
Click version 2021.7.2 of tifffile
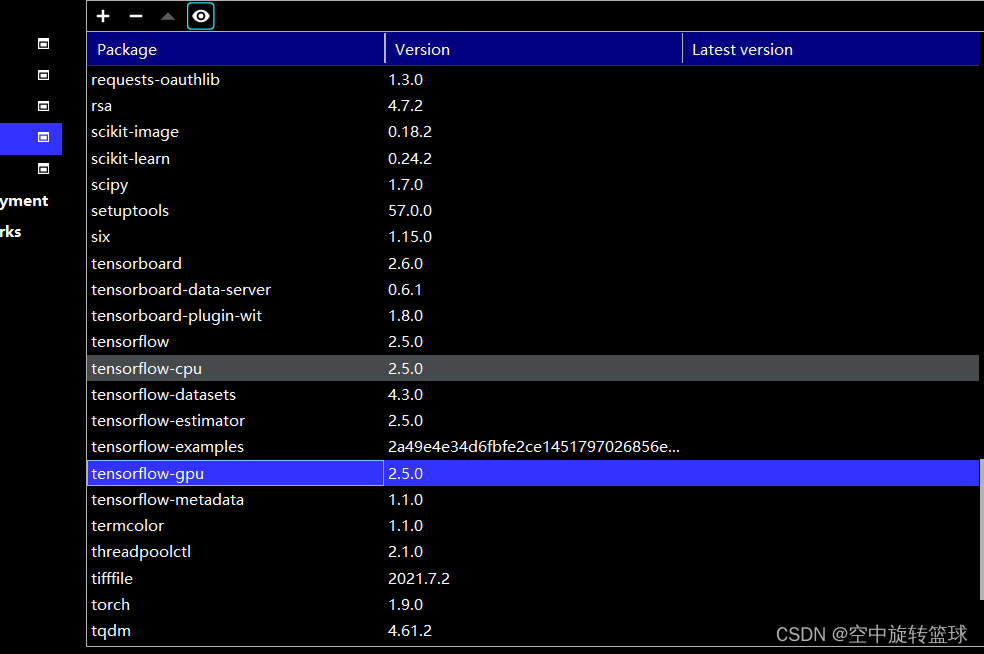(x=419, y=579)
